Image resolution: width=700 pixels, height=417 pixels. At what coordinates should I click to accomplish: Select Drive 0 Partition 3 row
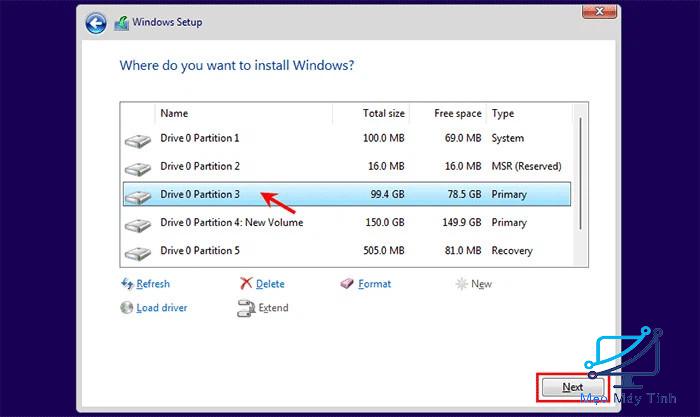coord(347,194)
